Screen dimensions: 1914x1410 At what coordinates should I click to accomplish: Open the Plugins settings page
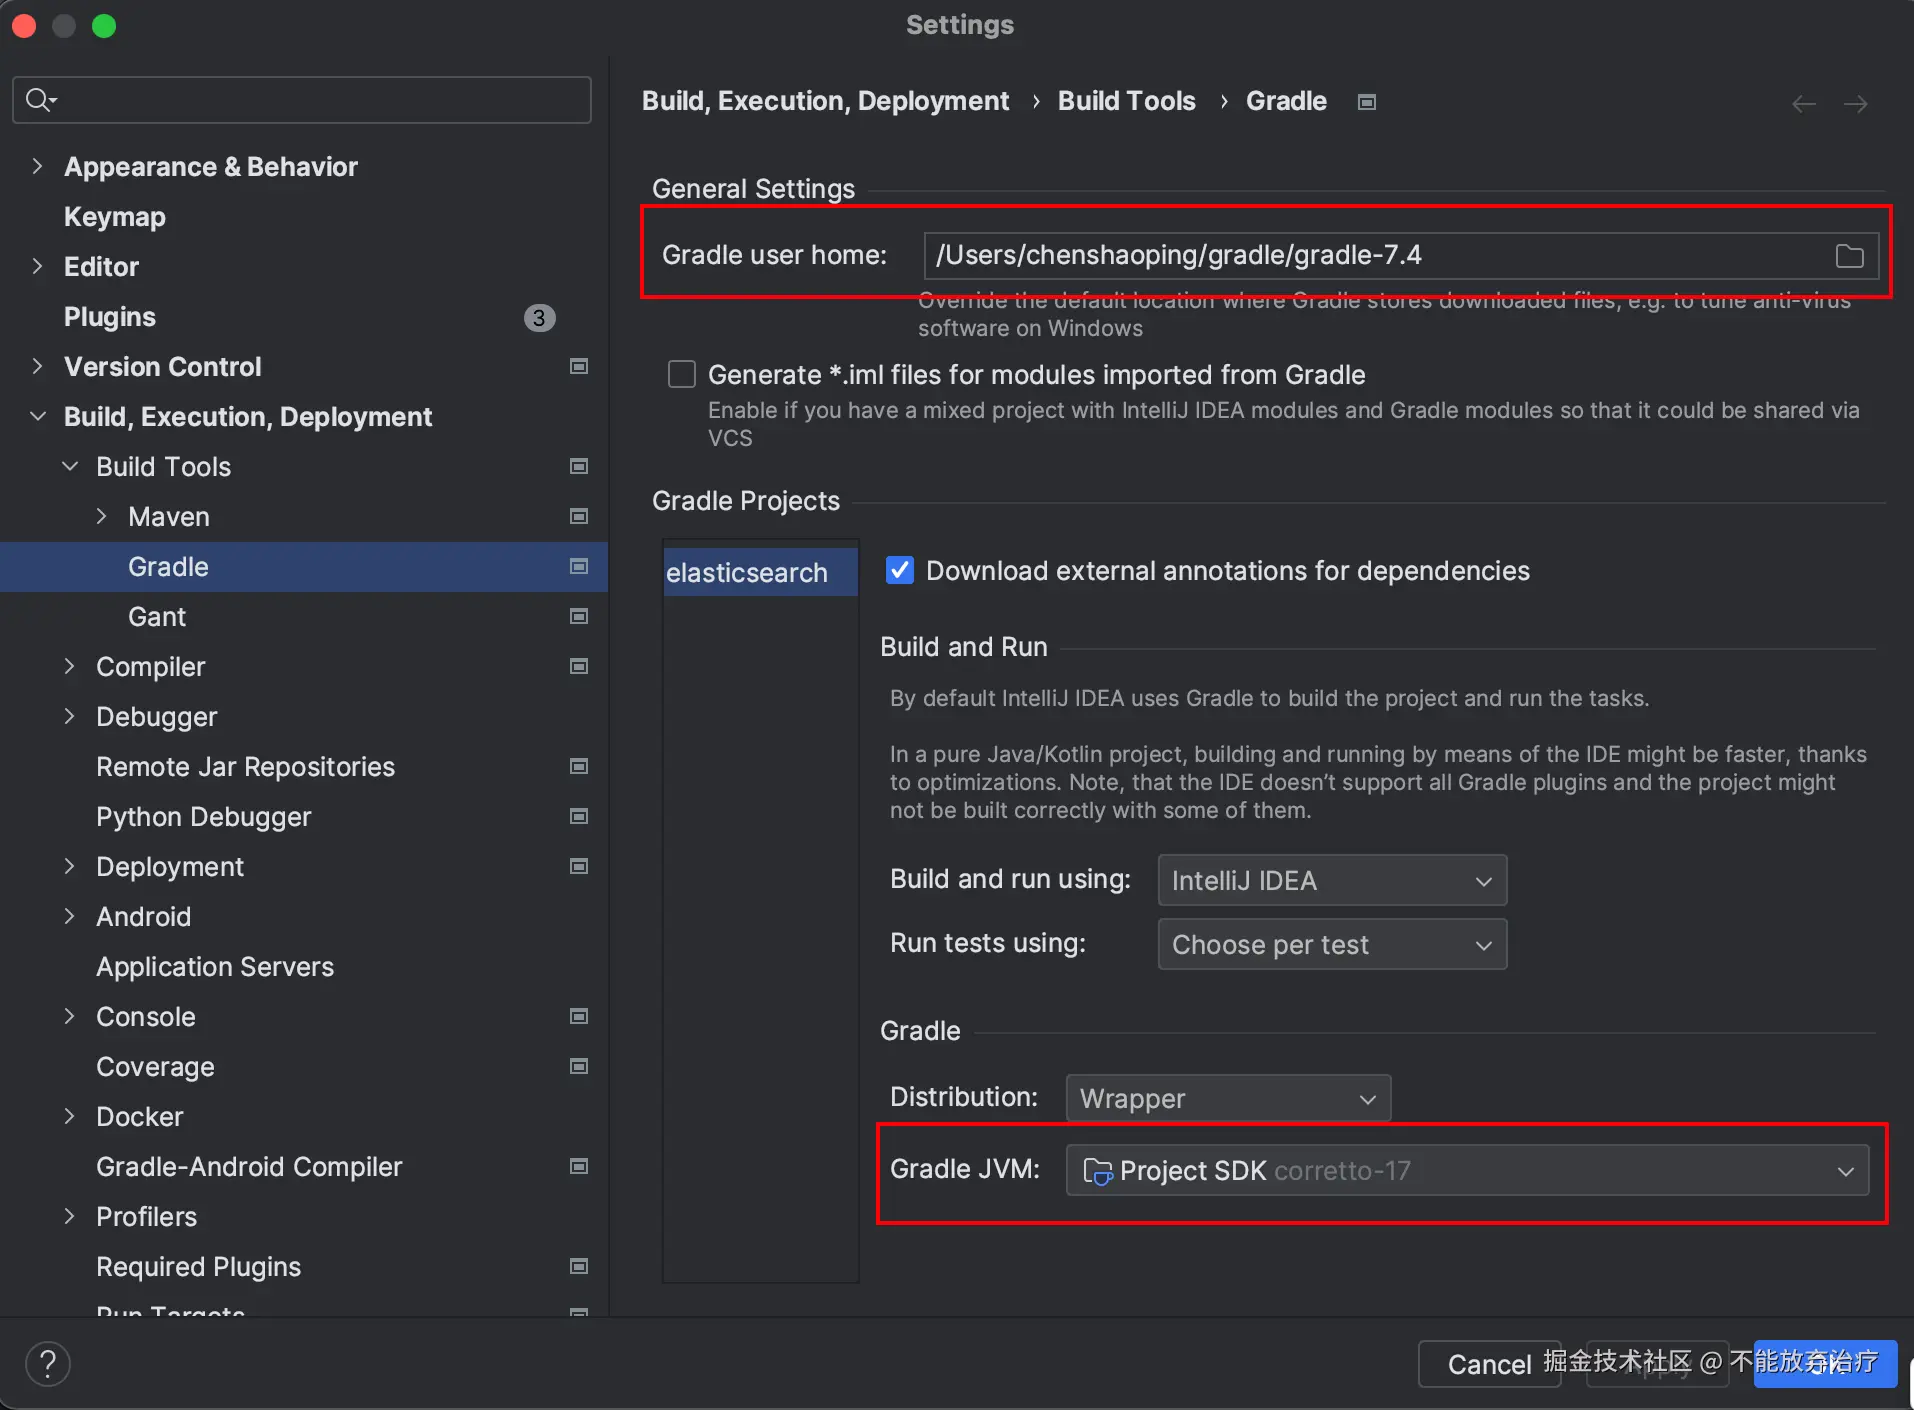[x=110, y=317]
